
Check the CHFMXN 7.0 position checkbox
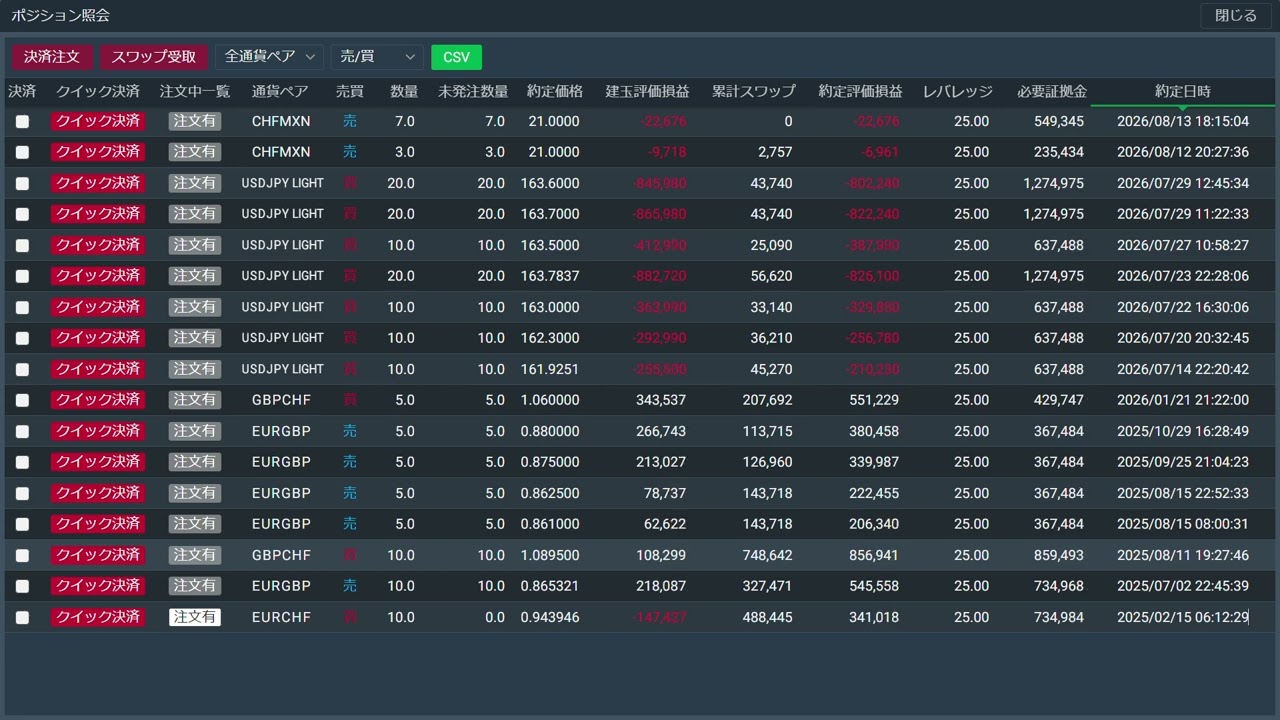pos(22,122)
